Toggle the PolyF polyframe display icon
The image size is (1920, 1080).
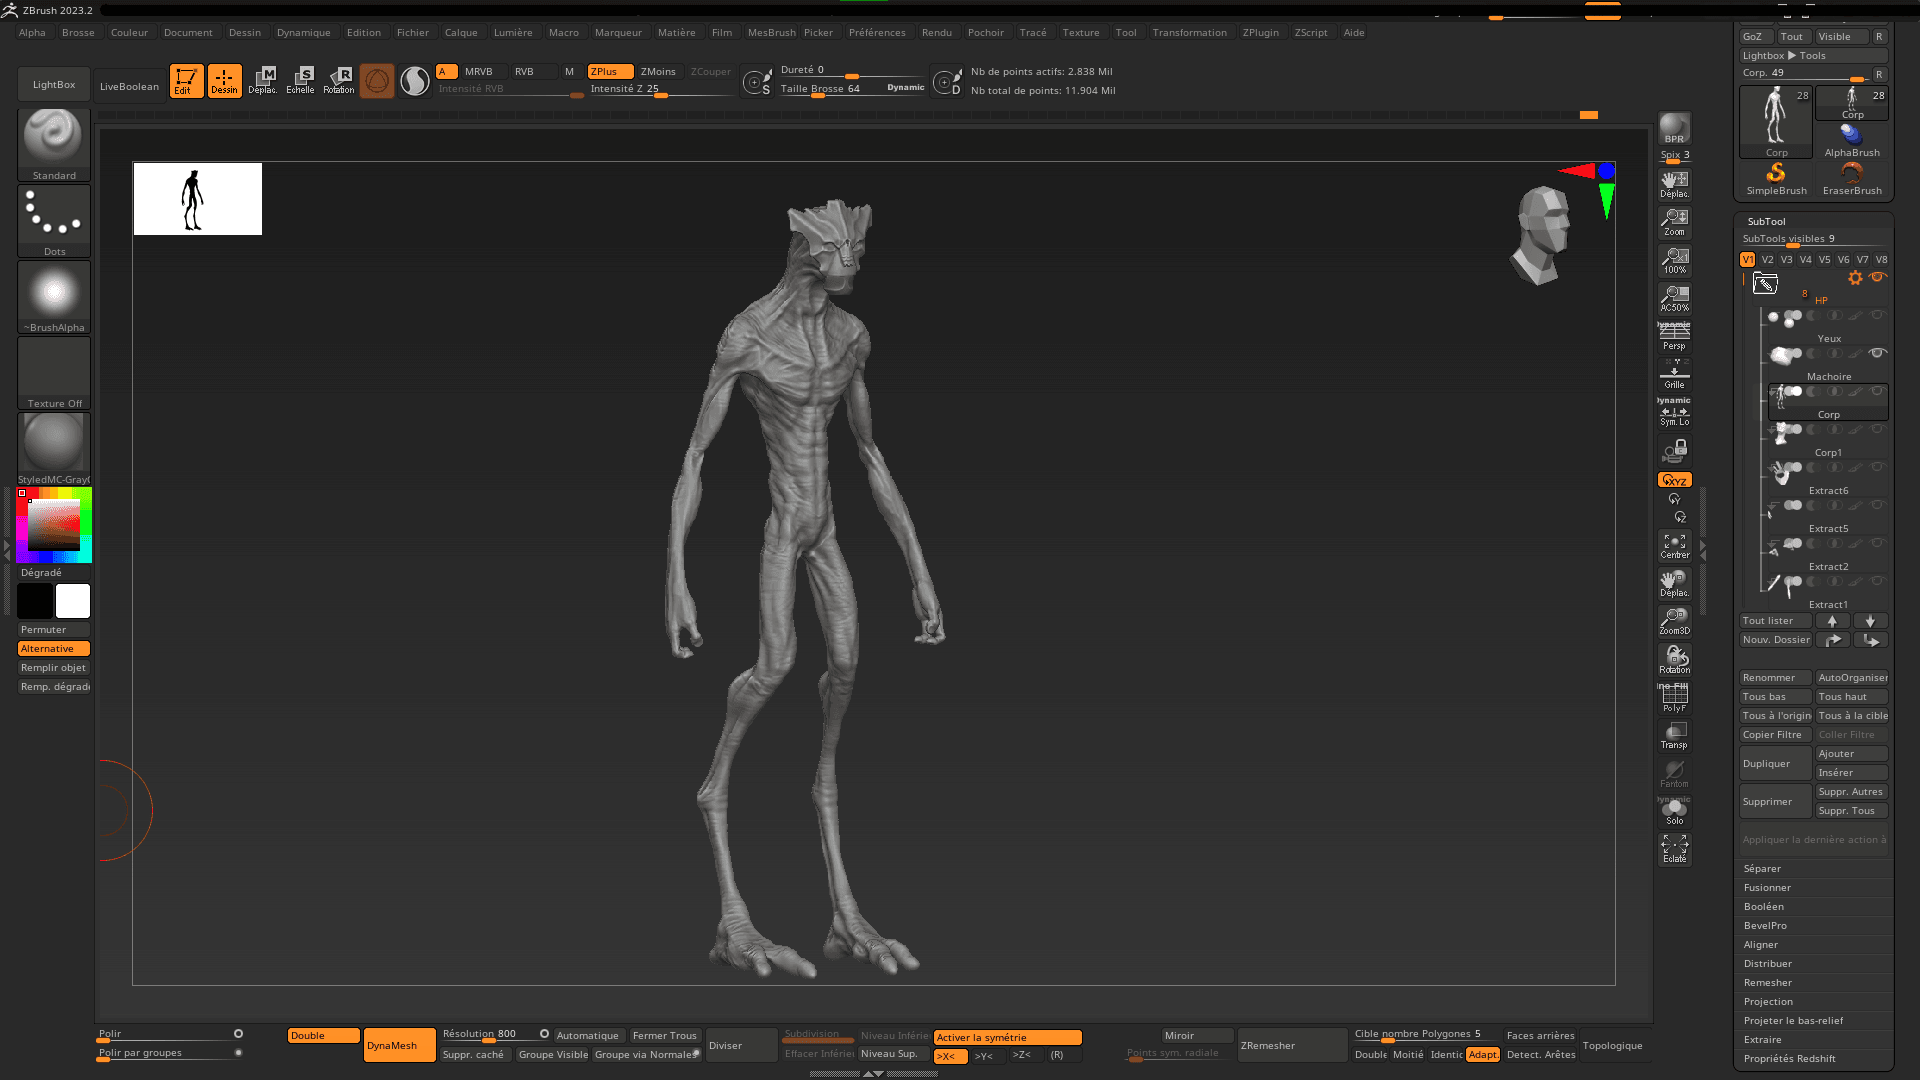click(1674, 698)
